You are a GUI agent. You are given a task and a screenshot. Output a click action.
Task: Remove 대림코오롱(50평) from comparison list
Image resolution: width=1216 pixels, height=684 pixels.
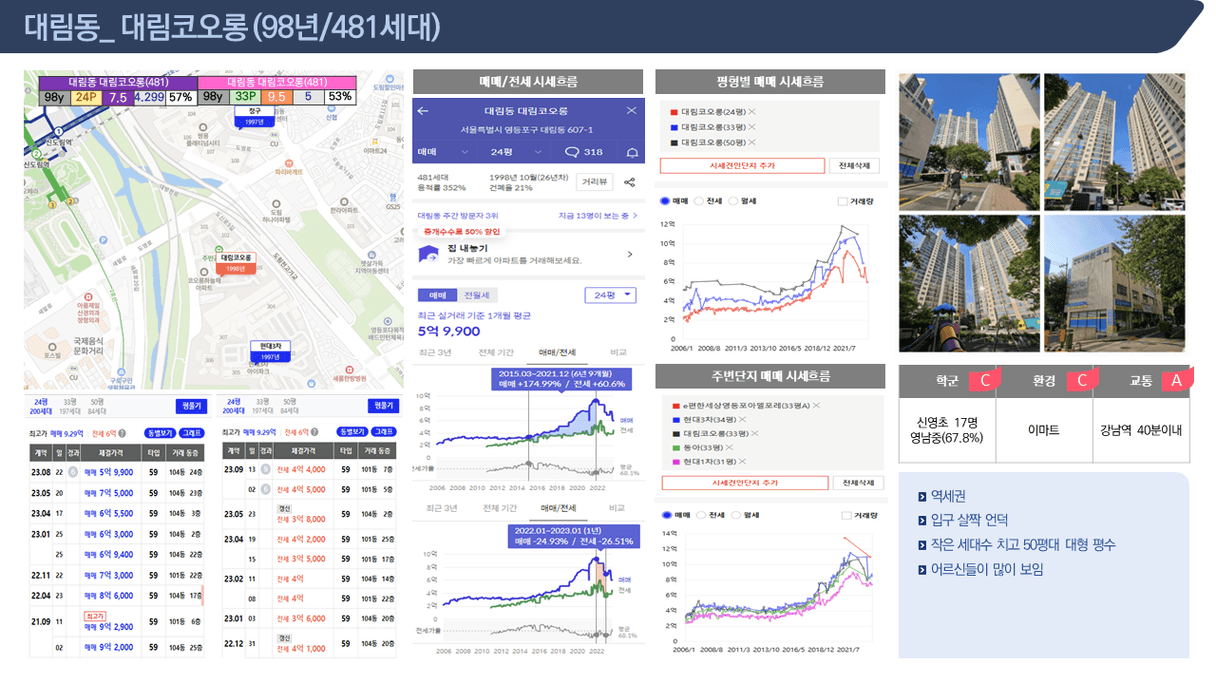(x=751, y=143)
